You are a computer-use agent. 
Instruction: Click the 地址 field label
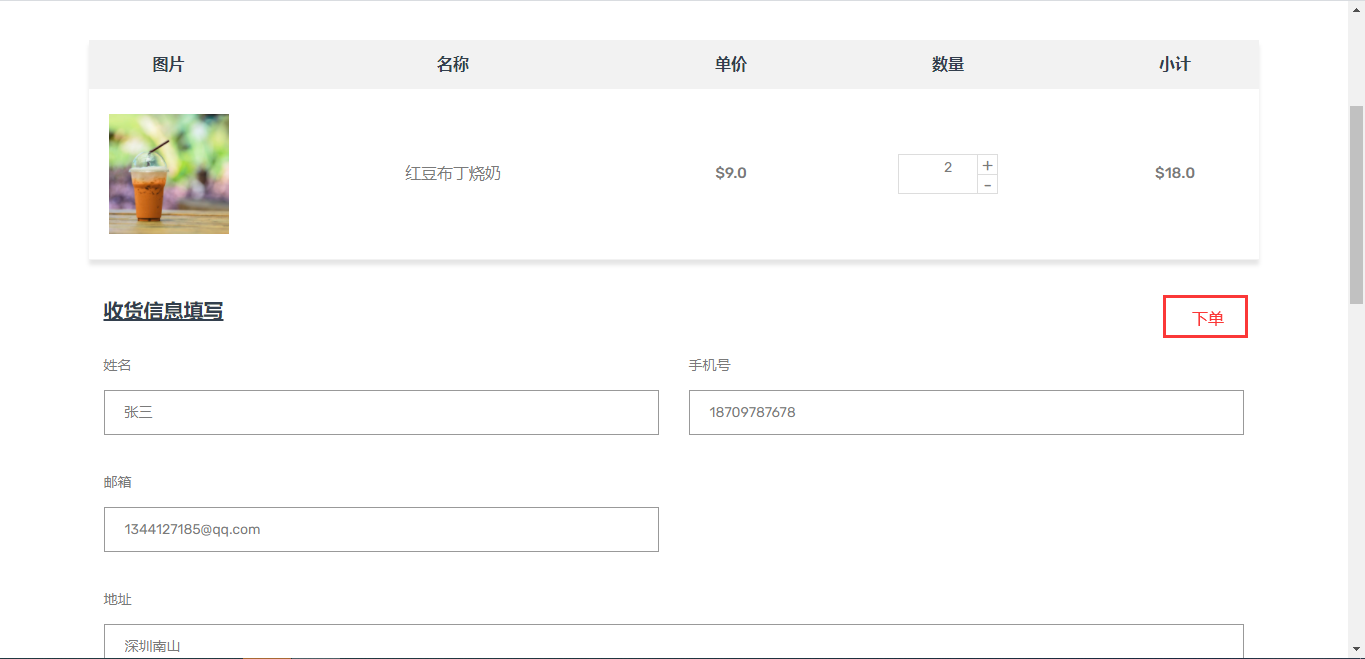[x=118, y=599]
